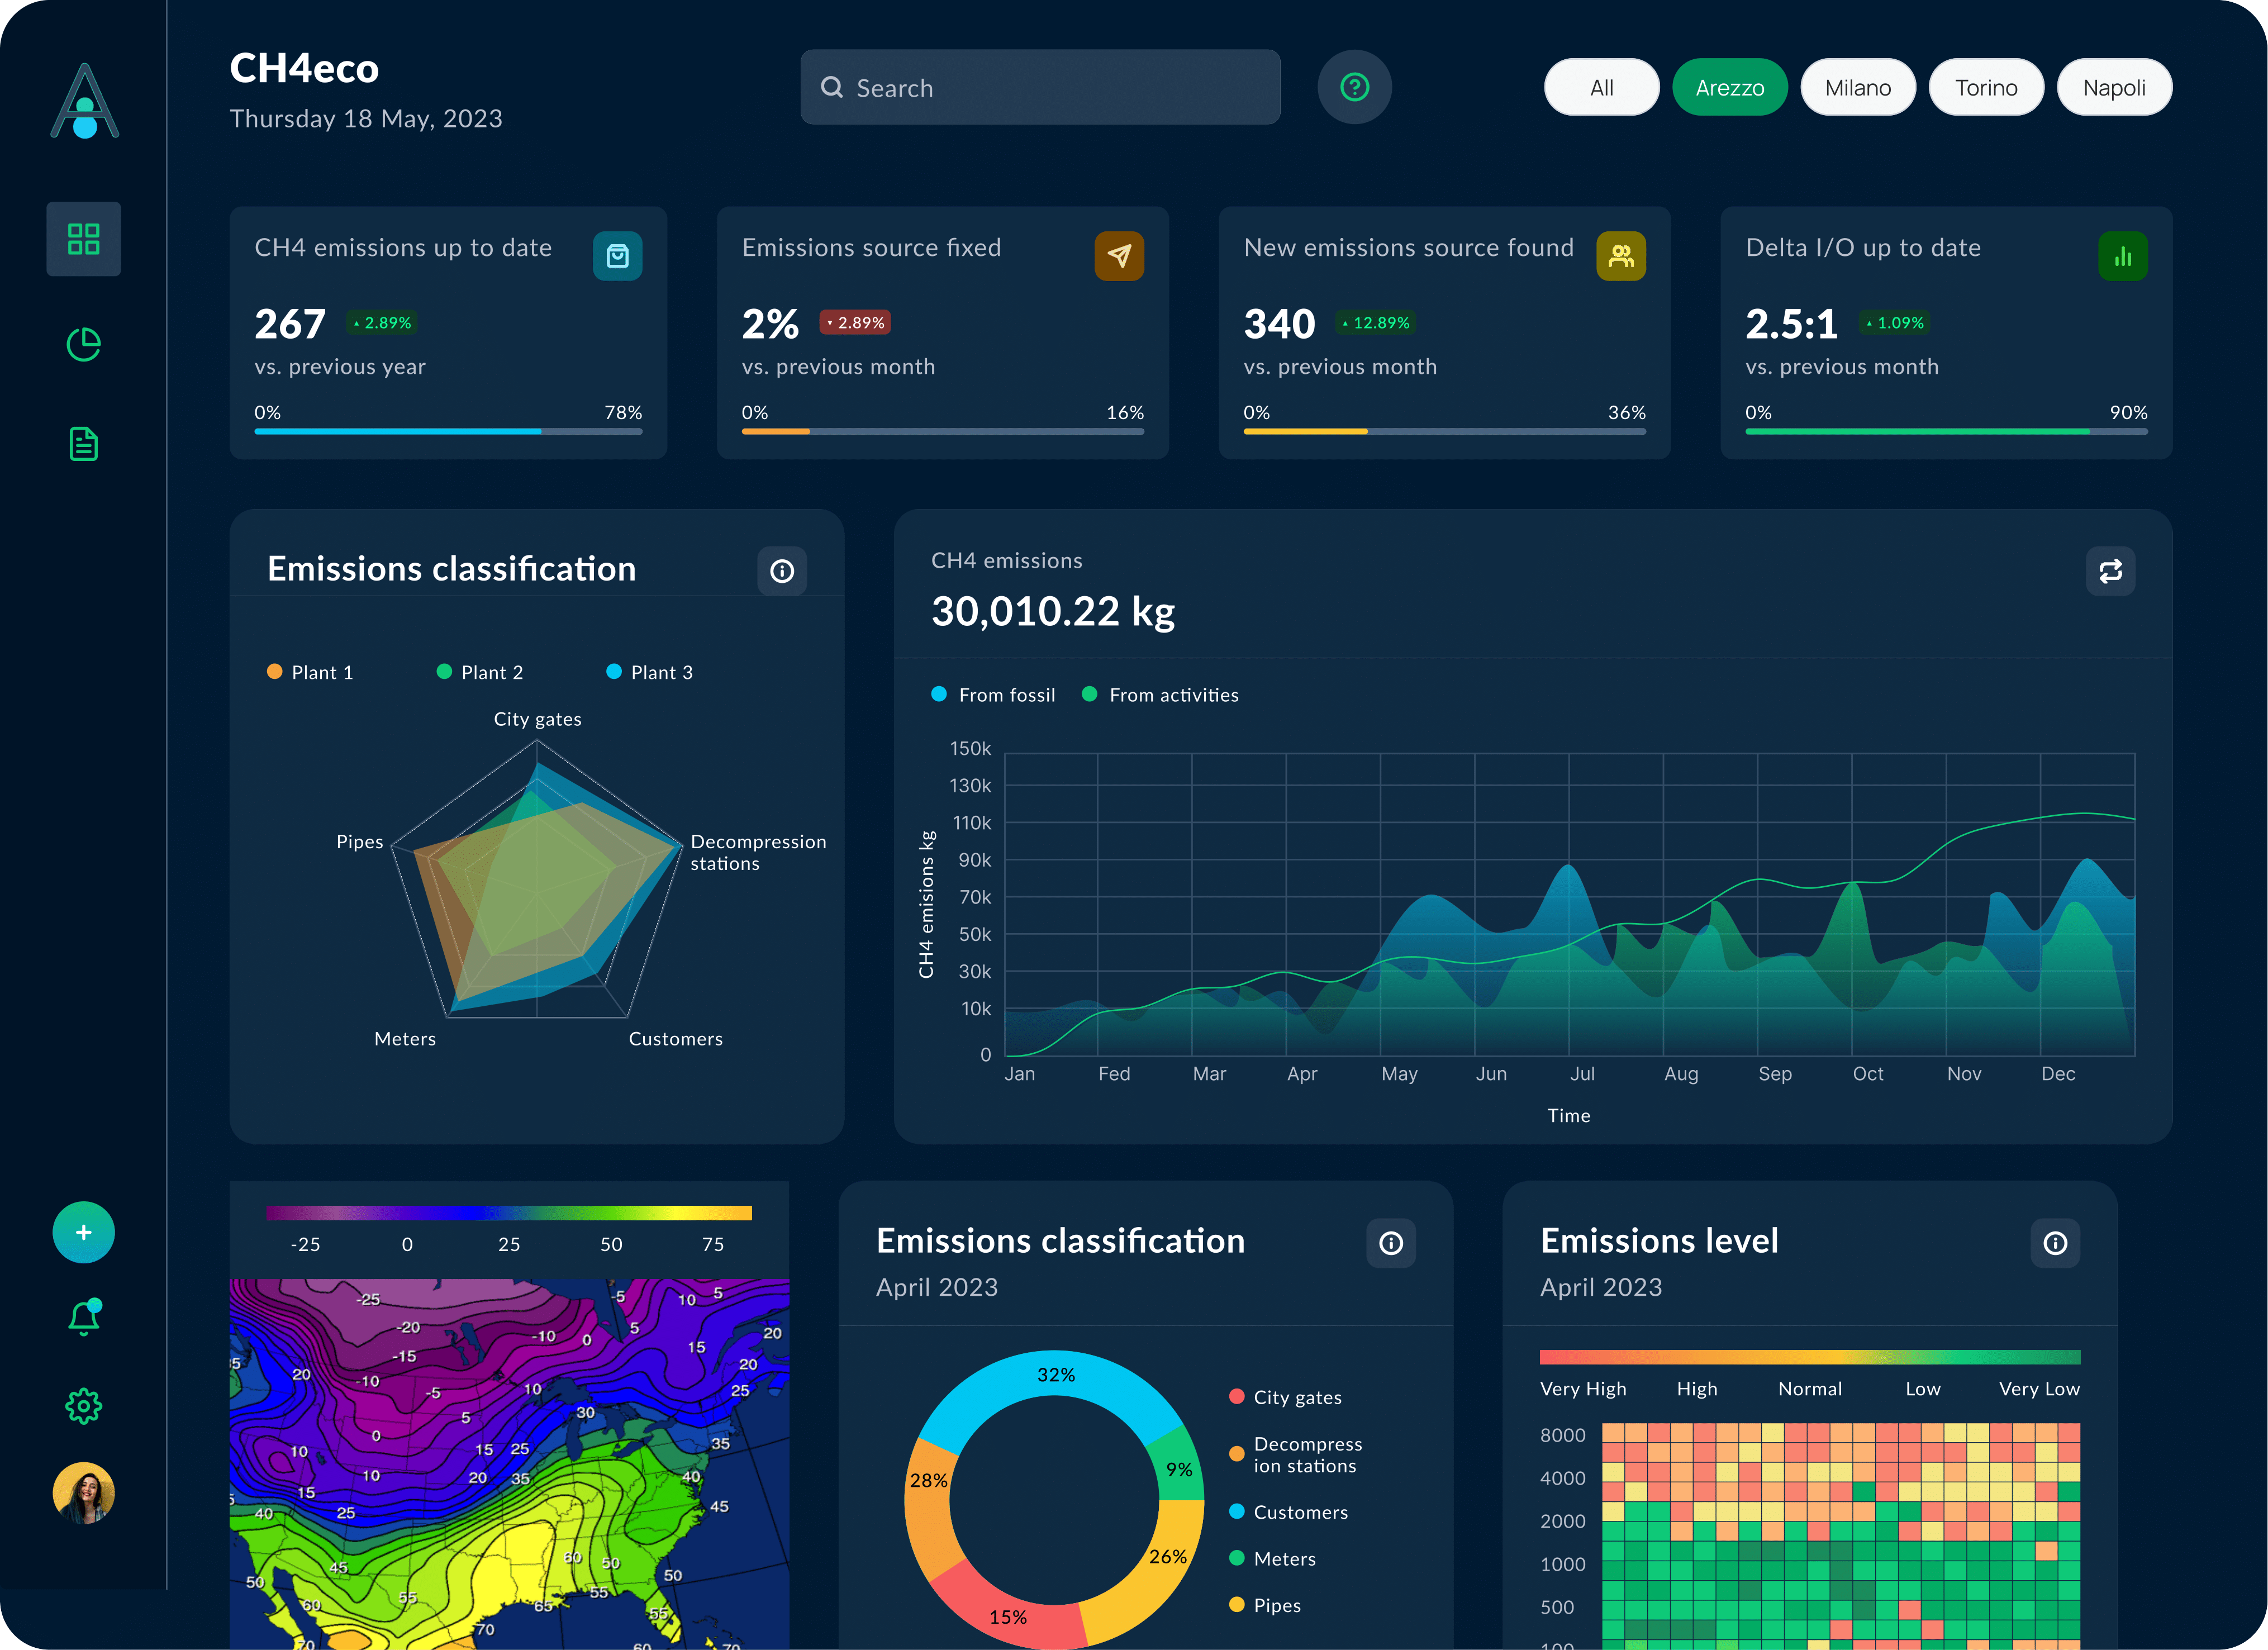Select the Napoli city filter
Image resolution: width=2268 pixels, height=1650 pixels.
click(2115, 87)
